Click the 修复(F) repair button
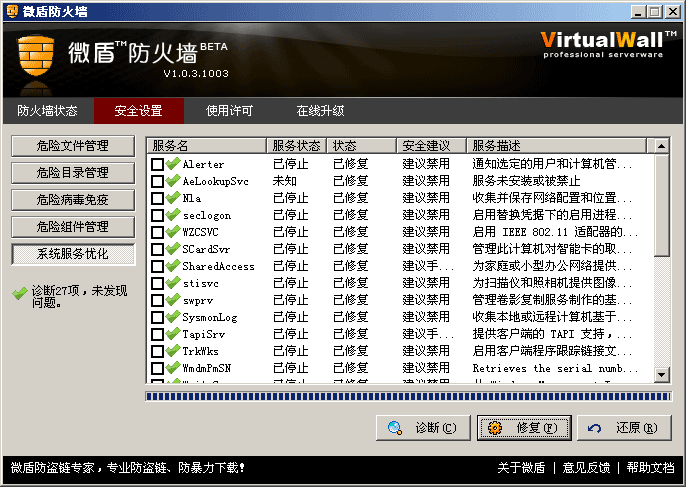686x487 pixels. coord(524,428)
